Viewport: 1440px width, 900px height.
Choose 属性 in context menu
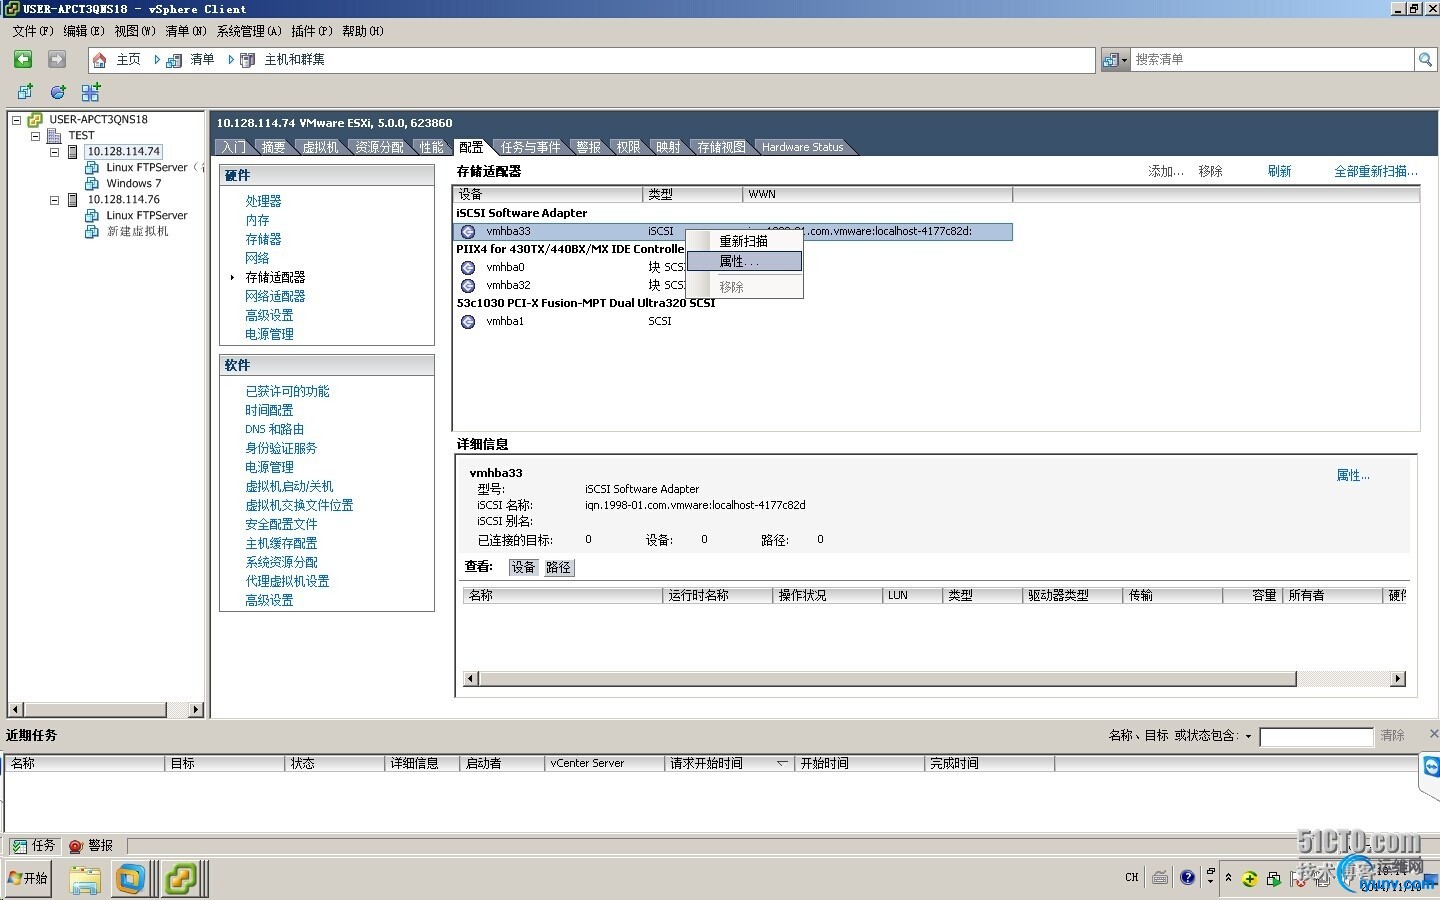(744, 261)
